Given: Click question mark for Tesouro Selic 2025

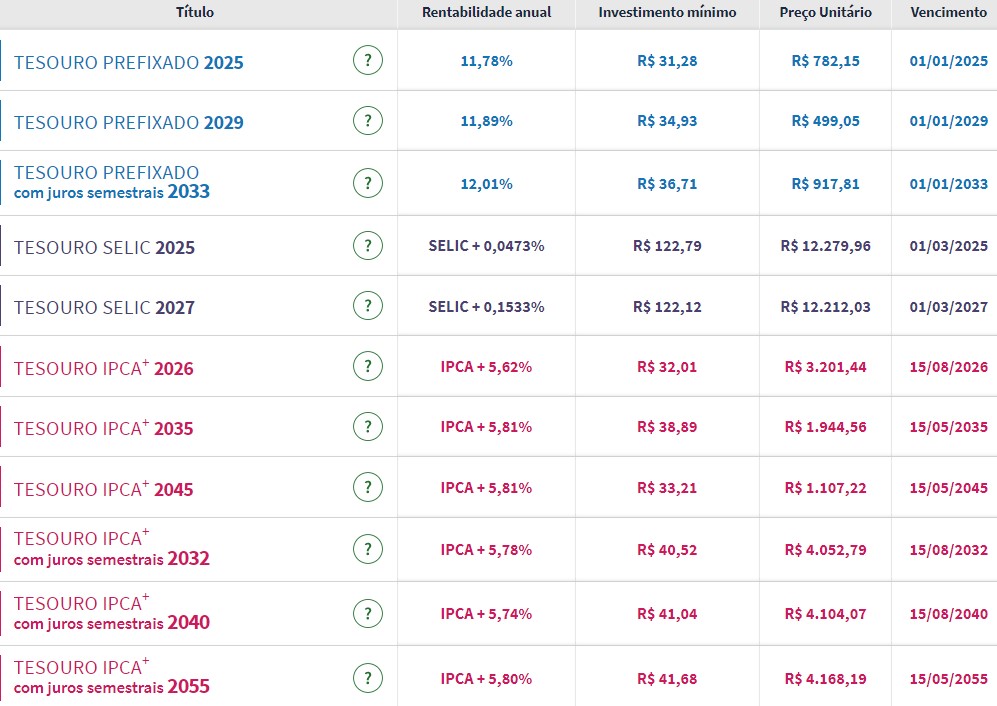Looking at the screenshot, I should [368, 246].
